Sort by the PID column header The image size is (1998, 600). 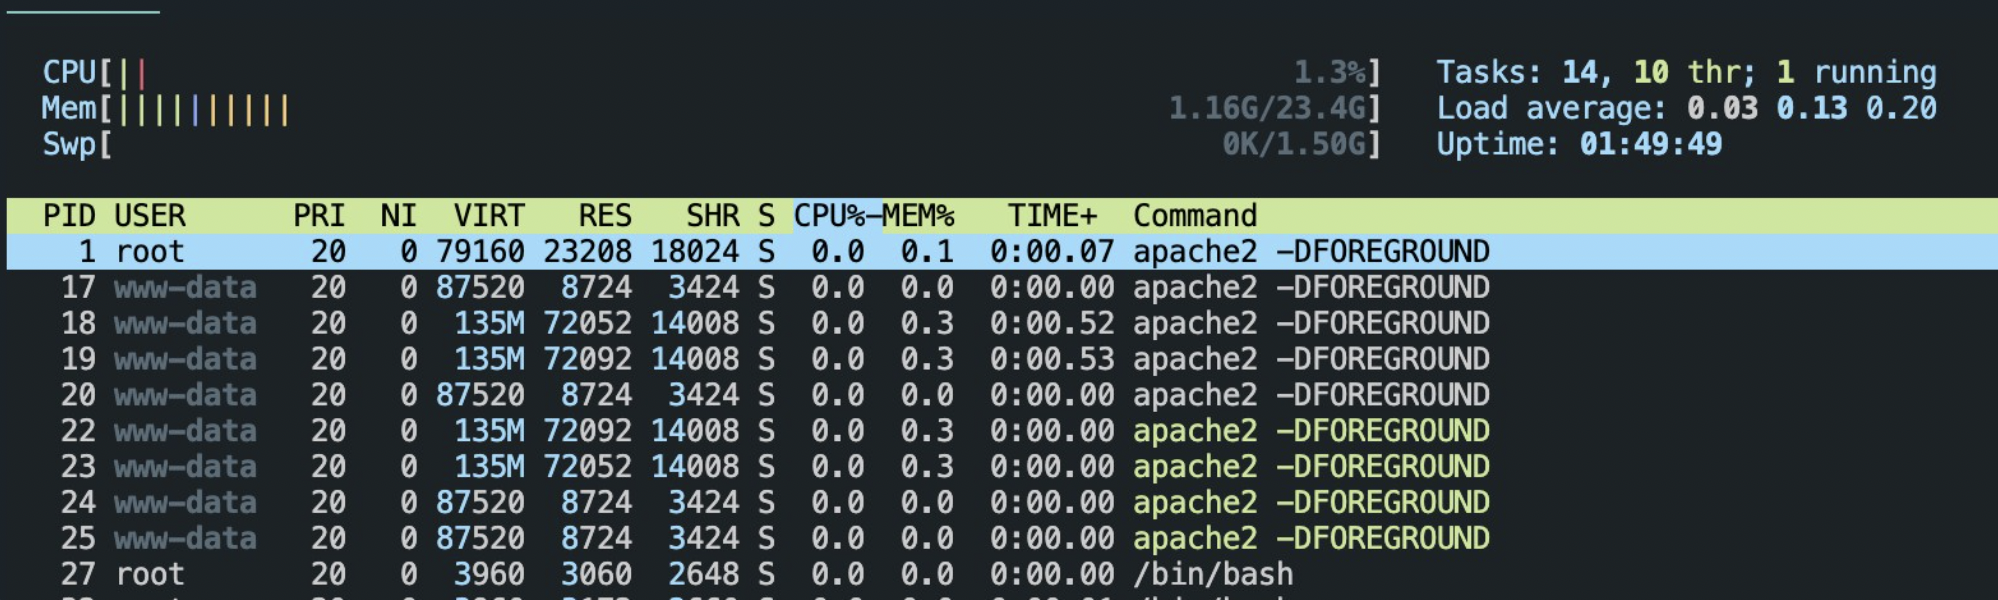[69, 216]
